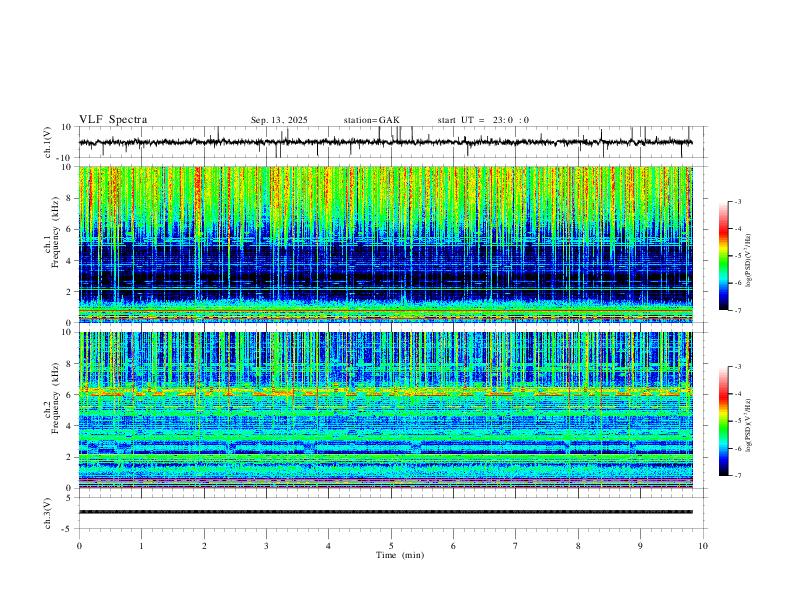The height and width of the screenshot is (612, 792).
Task: Click the ch.1 voltage waveform trace panel
Action: click(392, 142)
